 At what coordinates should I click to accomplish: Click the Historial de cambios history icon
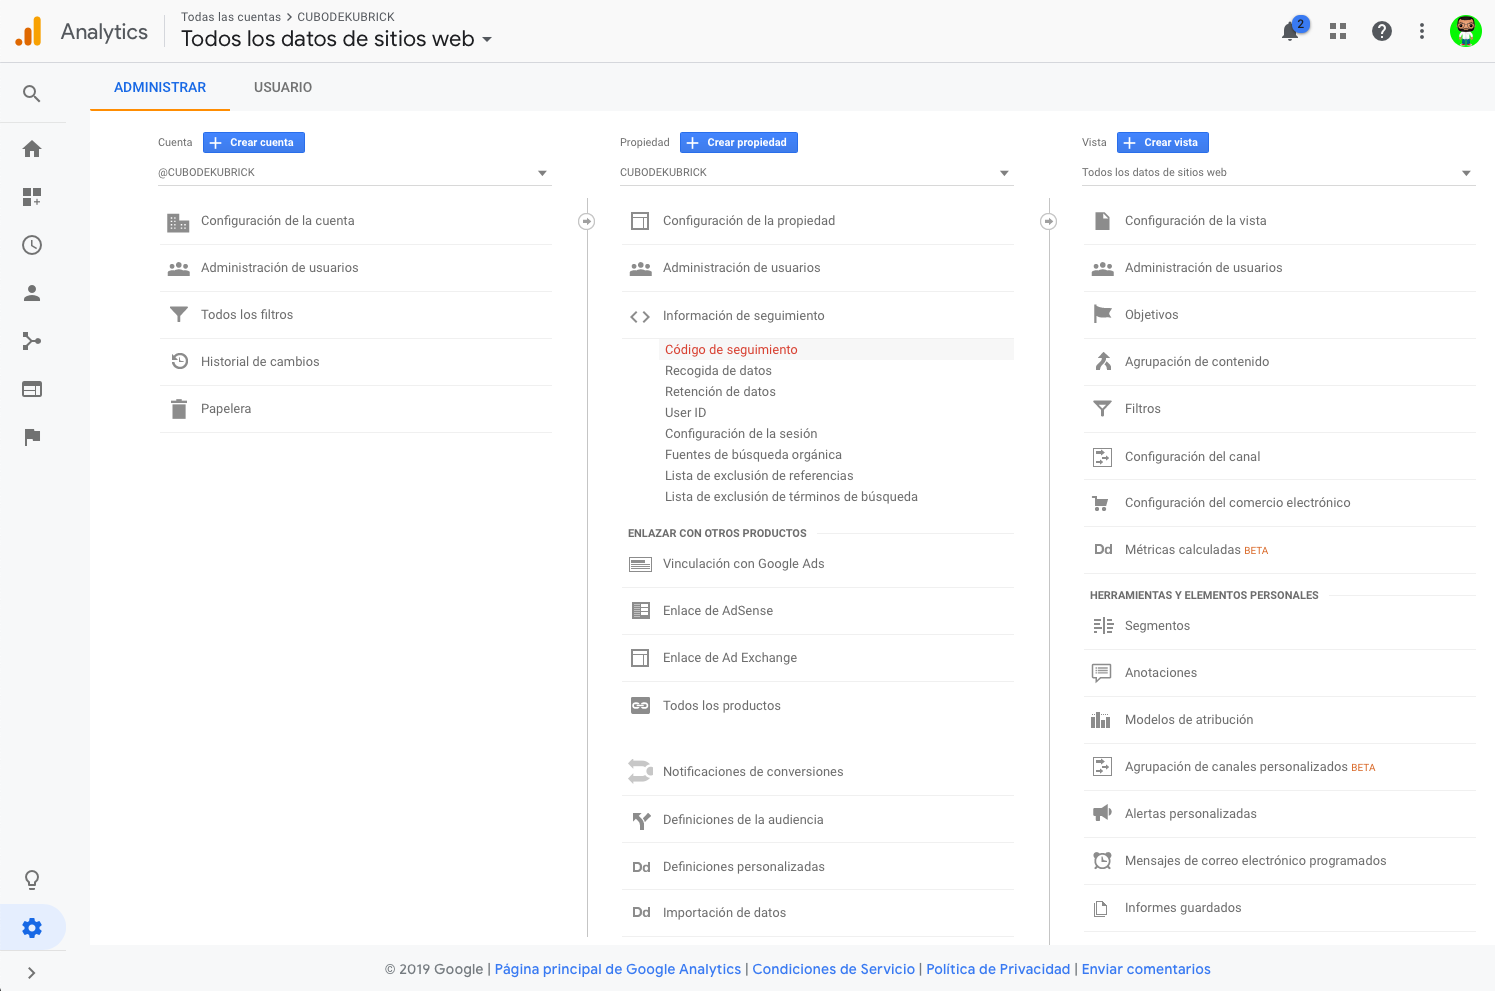click(x=180, y=362)
